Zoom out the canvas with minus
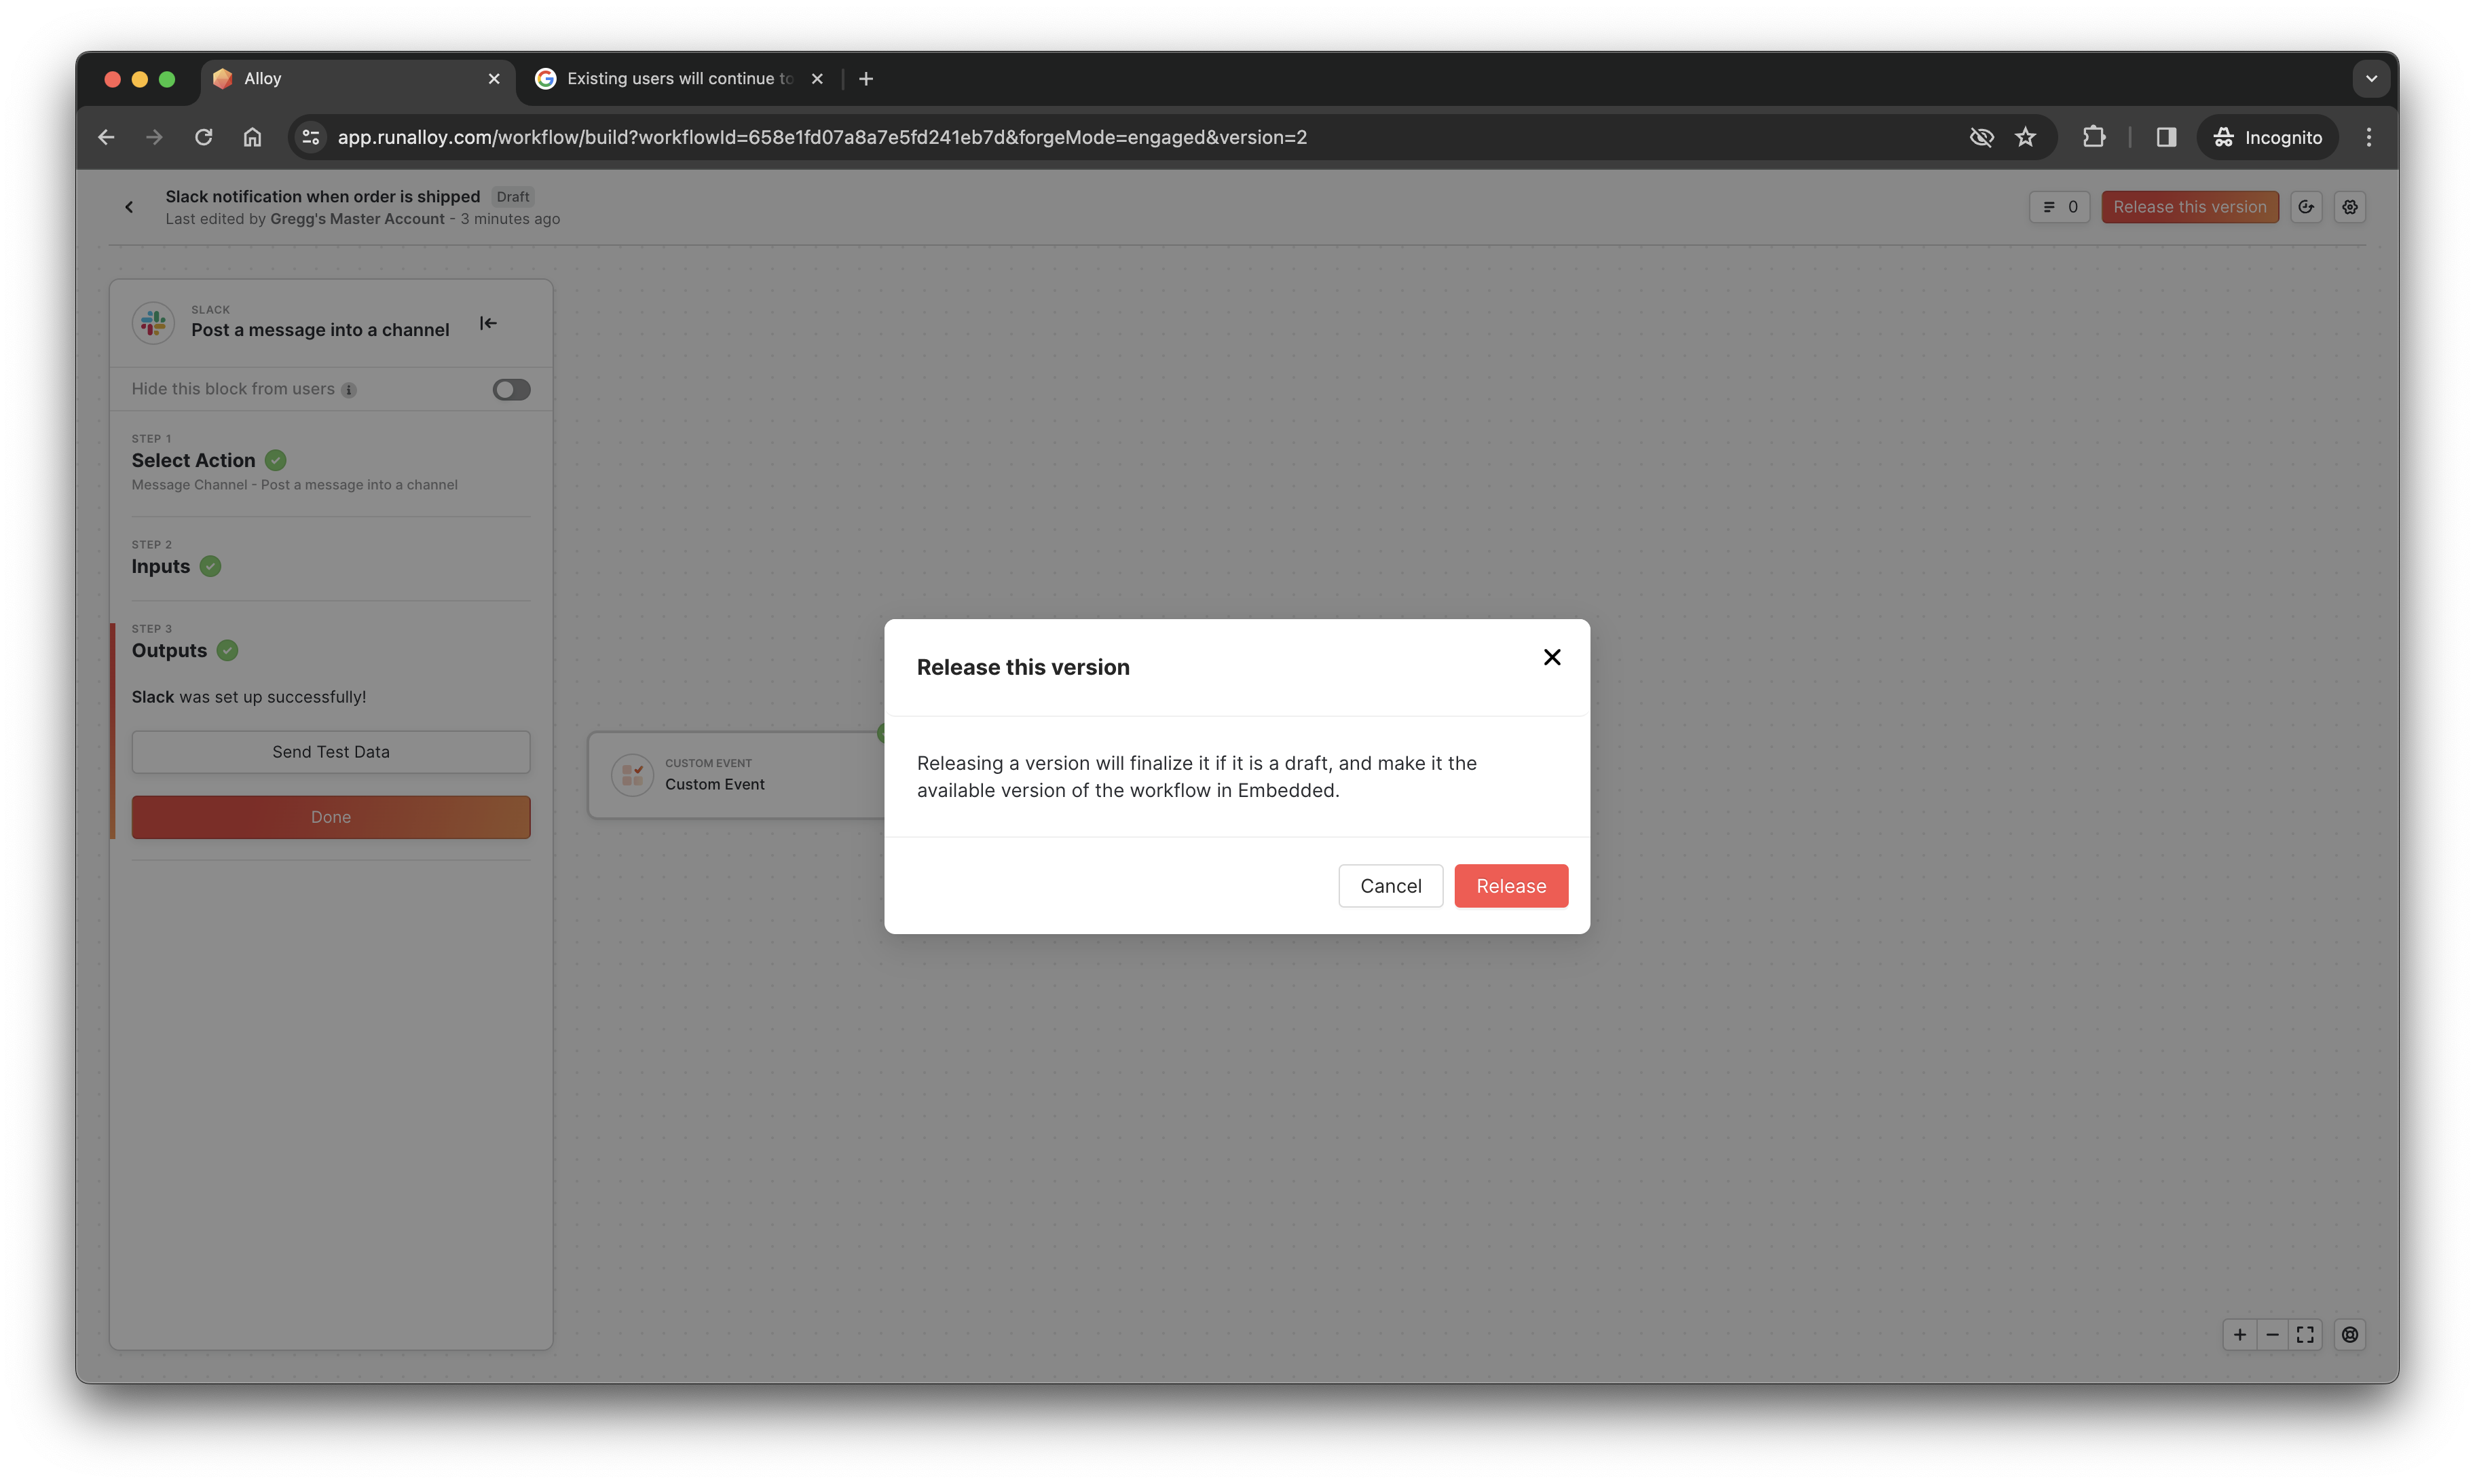 click(2273, 1335)
